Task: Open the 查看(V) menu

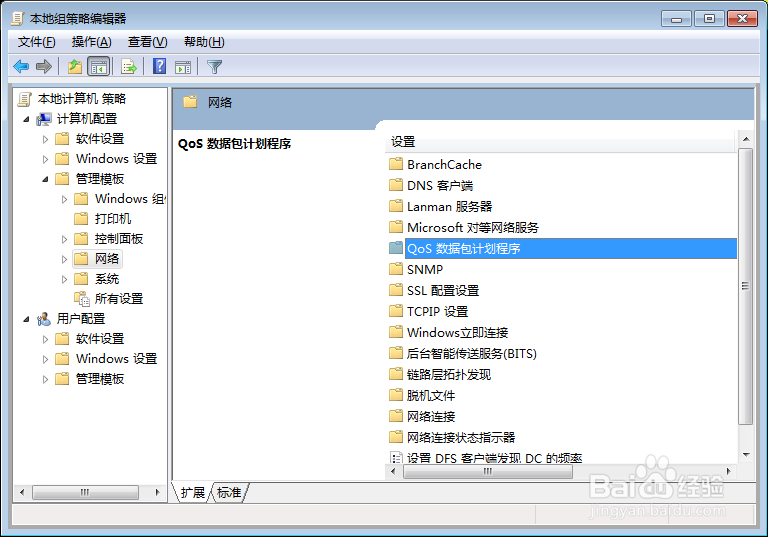Action: tap(147, 42)
